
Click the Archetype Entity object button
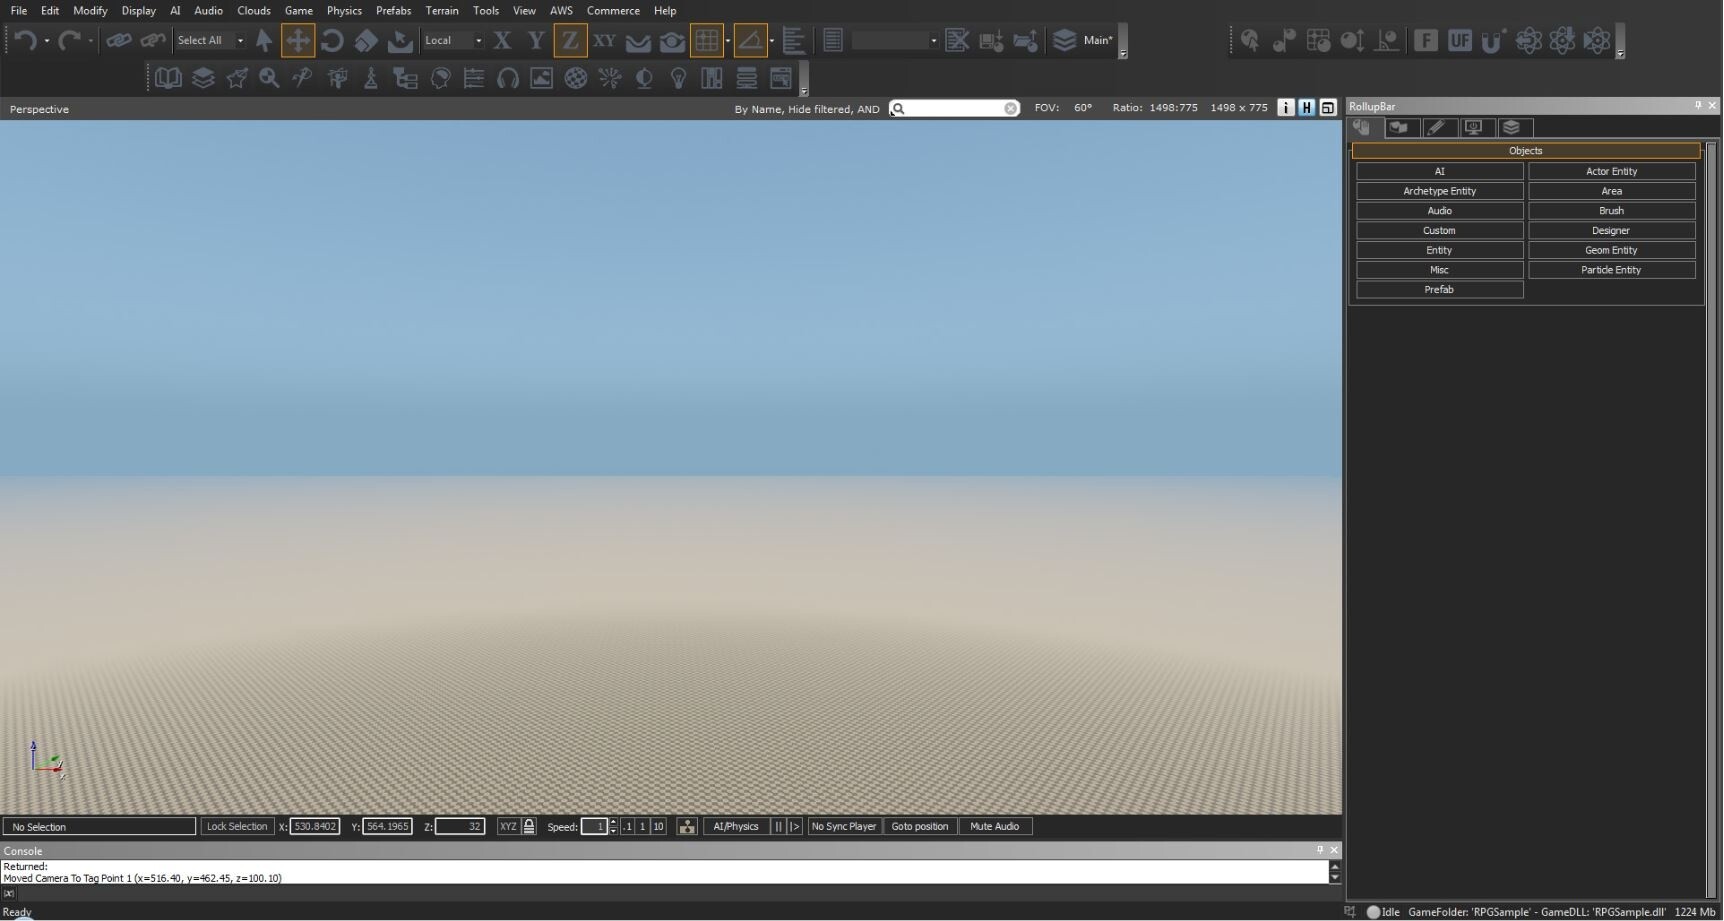[1439, 191]
